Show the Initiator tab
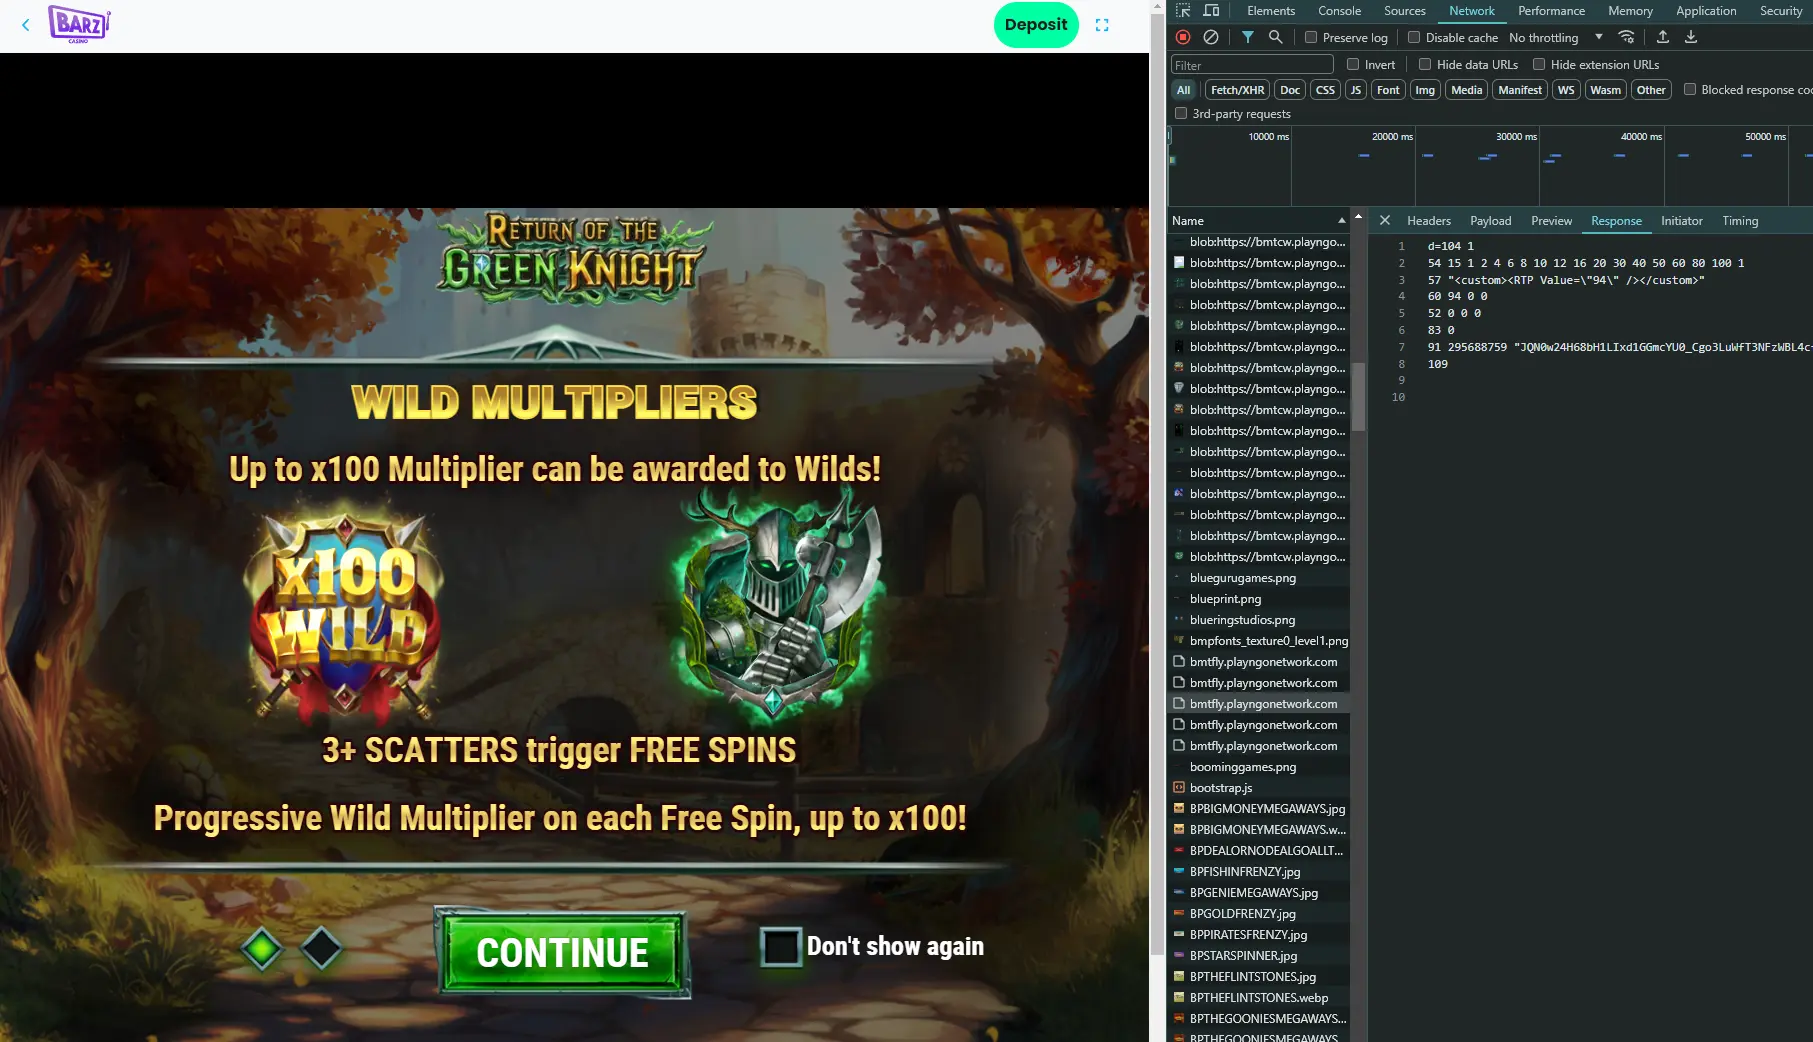Viewport: 1813px width, 1042px height. [x=1681, y=221]
